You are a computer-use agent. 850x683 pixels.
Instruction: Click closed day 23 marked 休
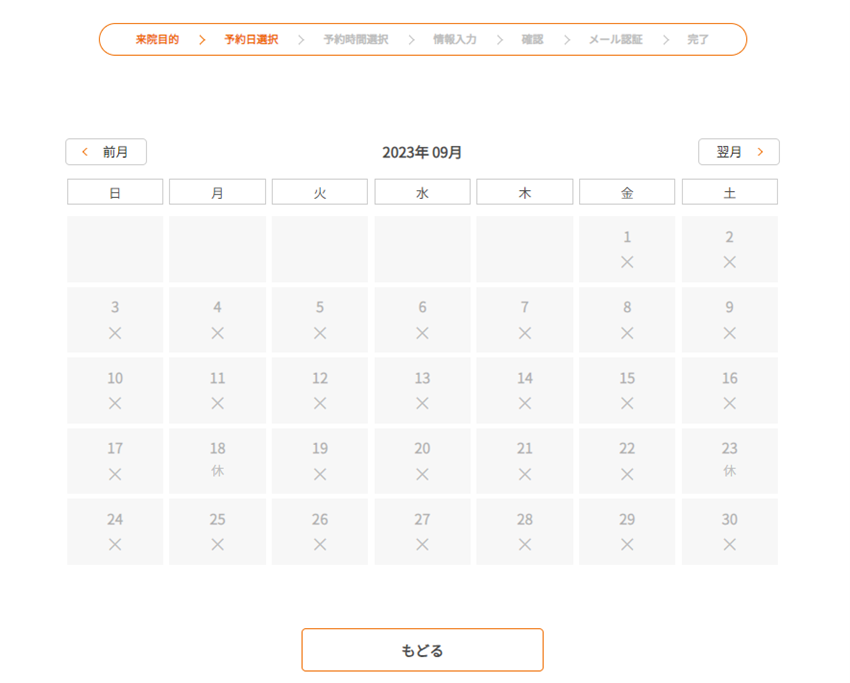pyautogui.click(x=730, y=461)
